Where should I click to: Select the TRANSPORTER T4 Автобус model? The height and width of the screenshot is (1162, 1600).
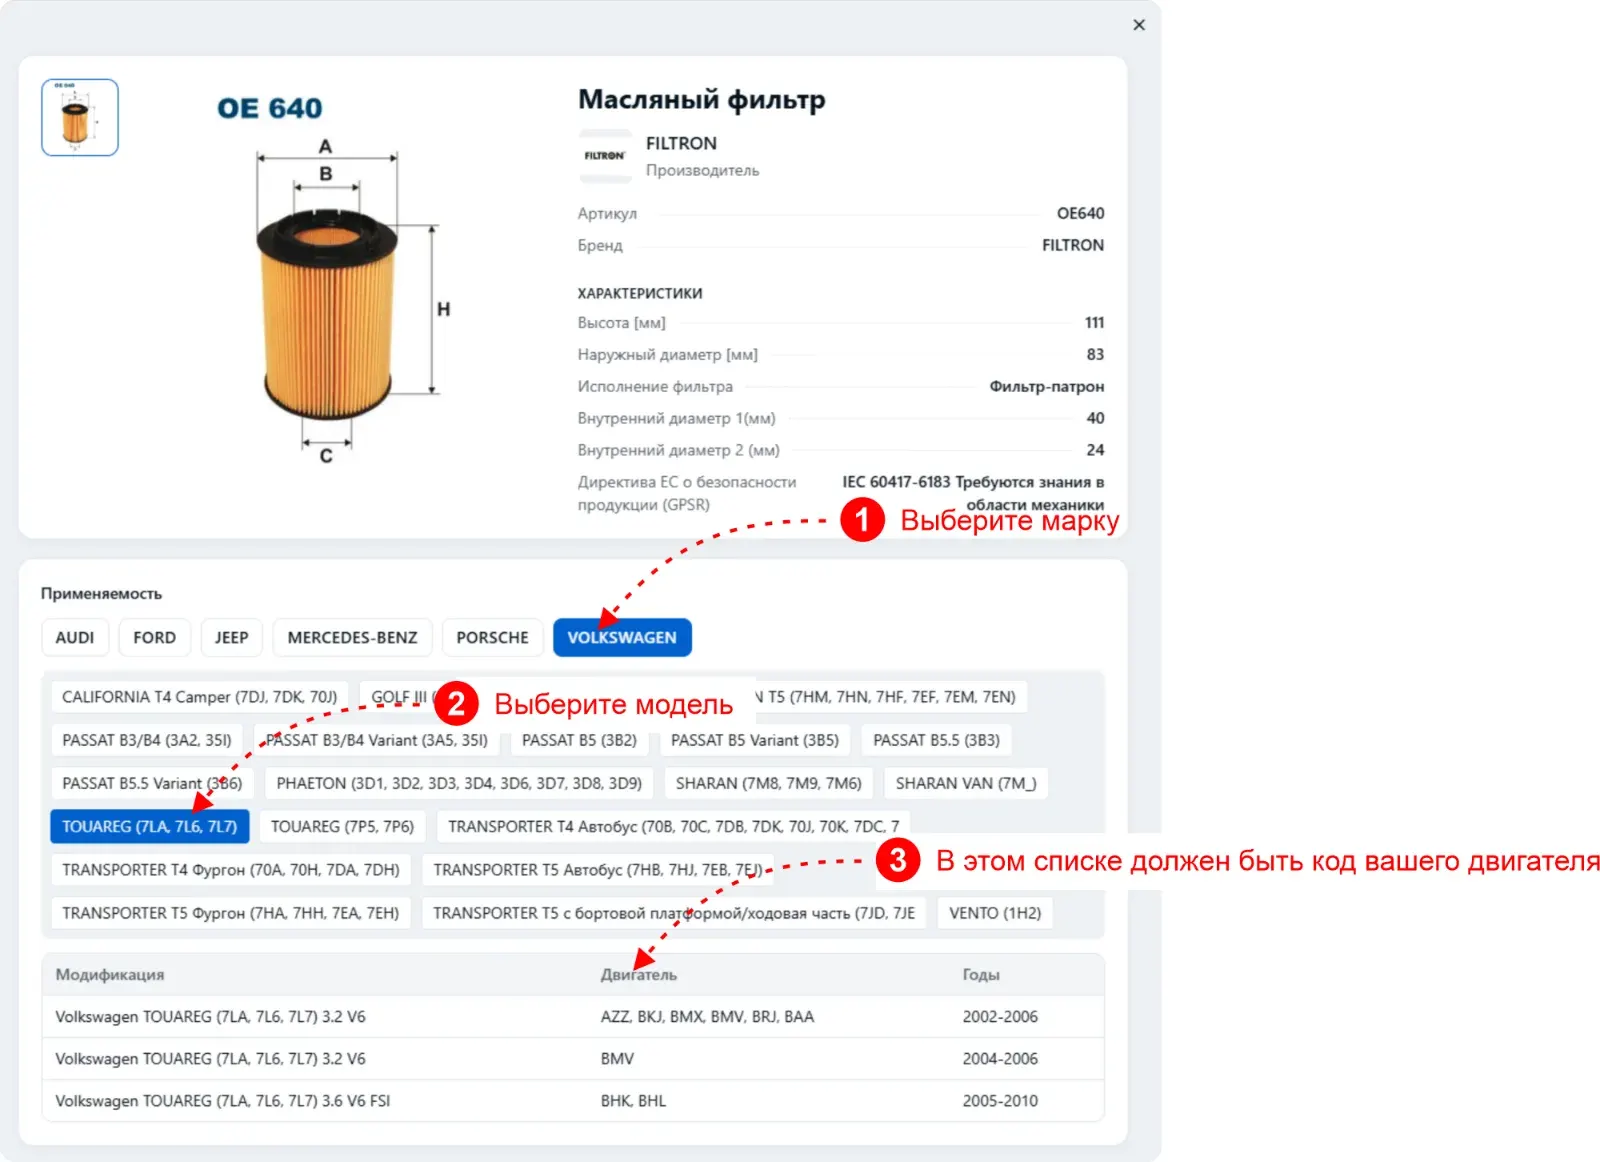coord(673,827)
